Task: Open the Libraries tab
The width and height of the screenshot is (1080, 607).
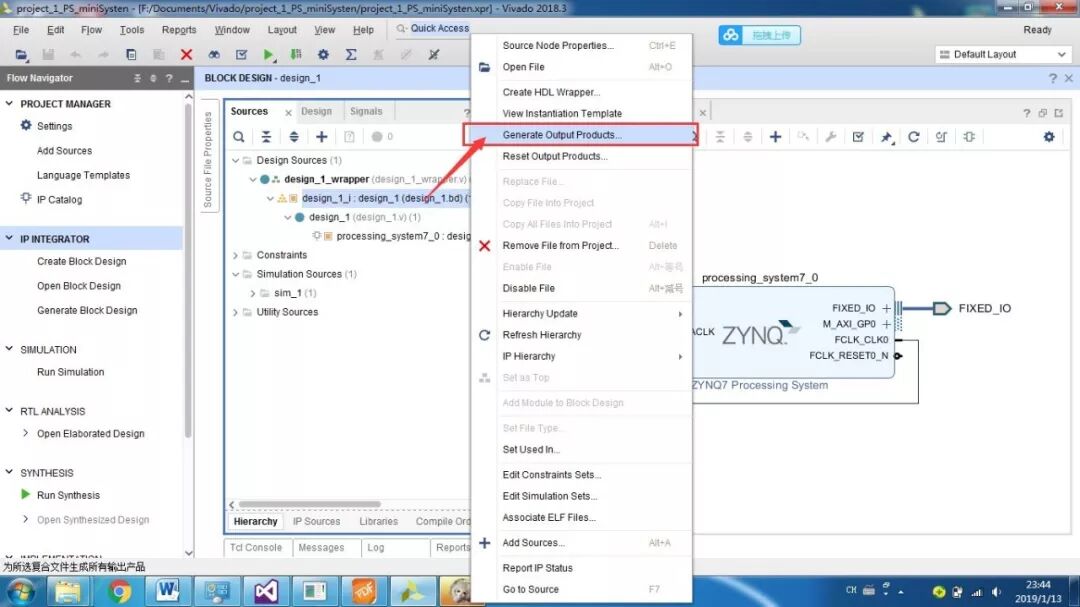Action: coord(378,522)
